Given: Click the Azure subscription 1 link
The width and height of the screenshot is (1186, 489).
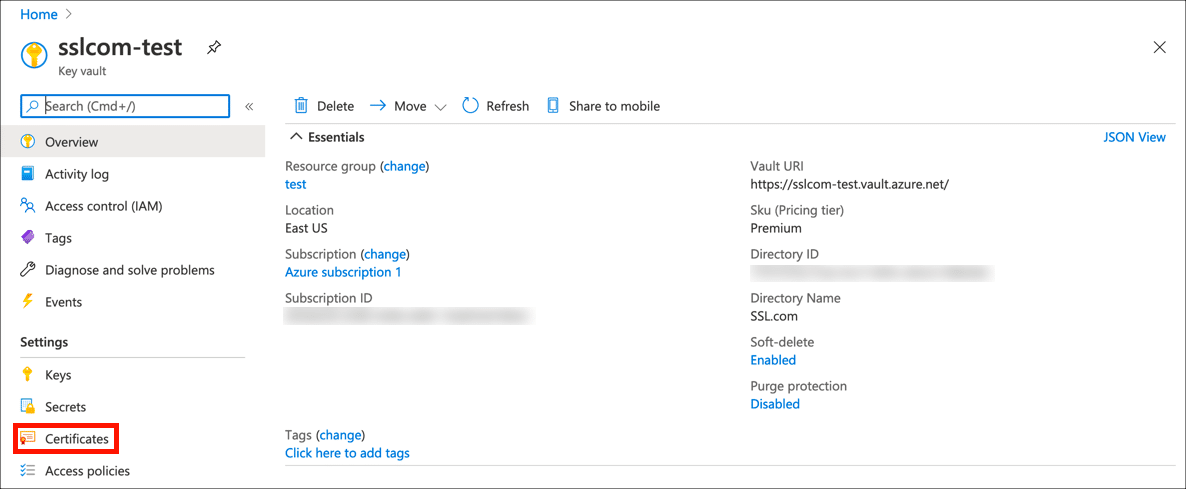Looking at the screenshot, I should click(x=343, y=272).
